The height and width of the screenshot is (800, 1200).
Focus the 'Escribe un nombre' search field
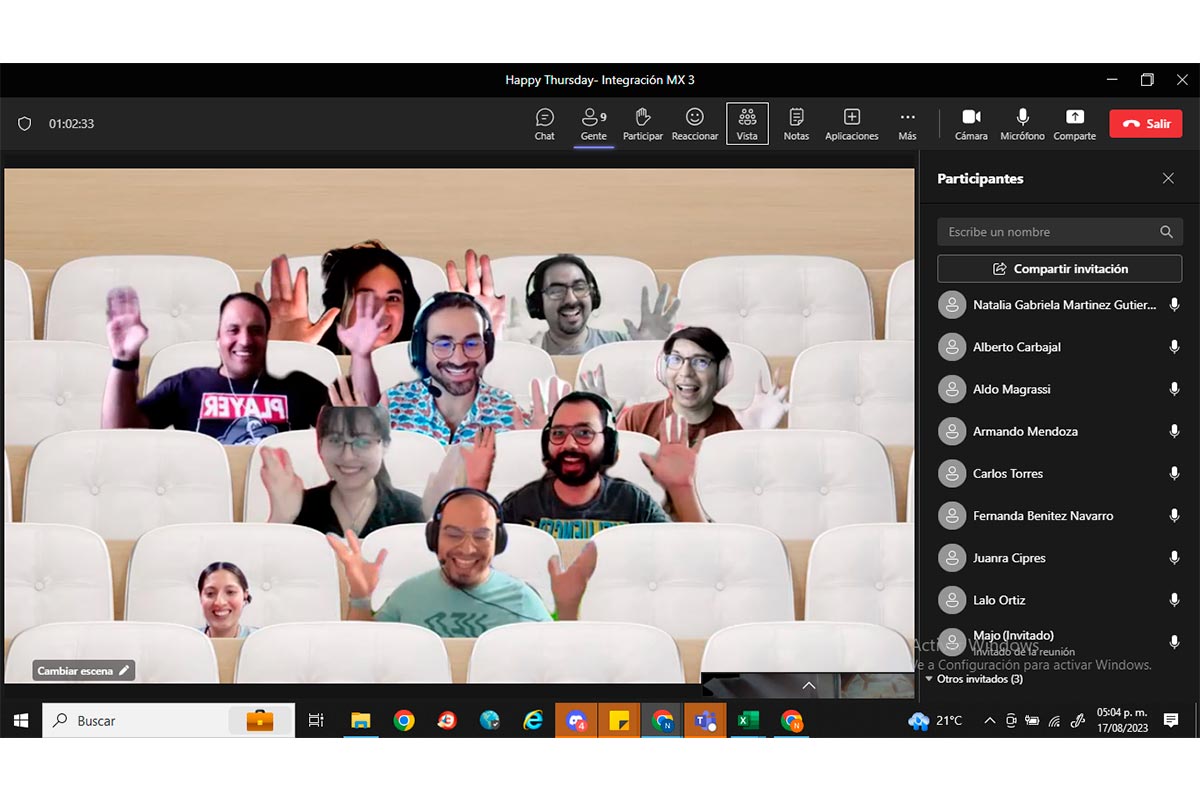[x=1060, y=232]
